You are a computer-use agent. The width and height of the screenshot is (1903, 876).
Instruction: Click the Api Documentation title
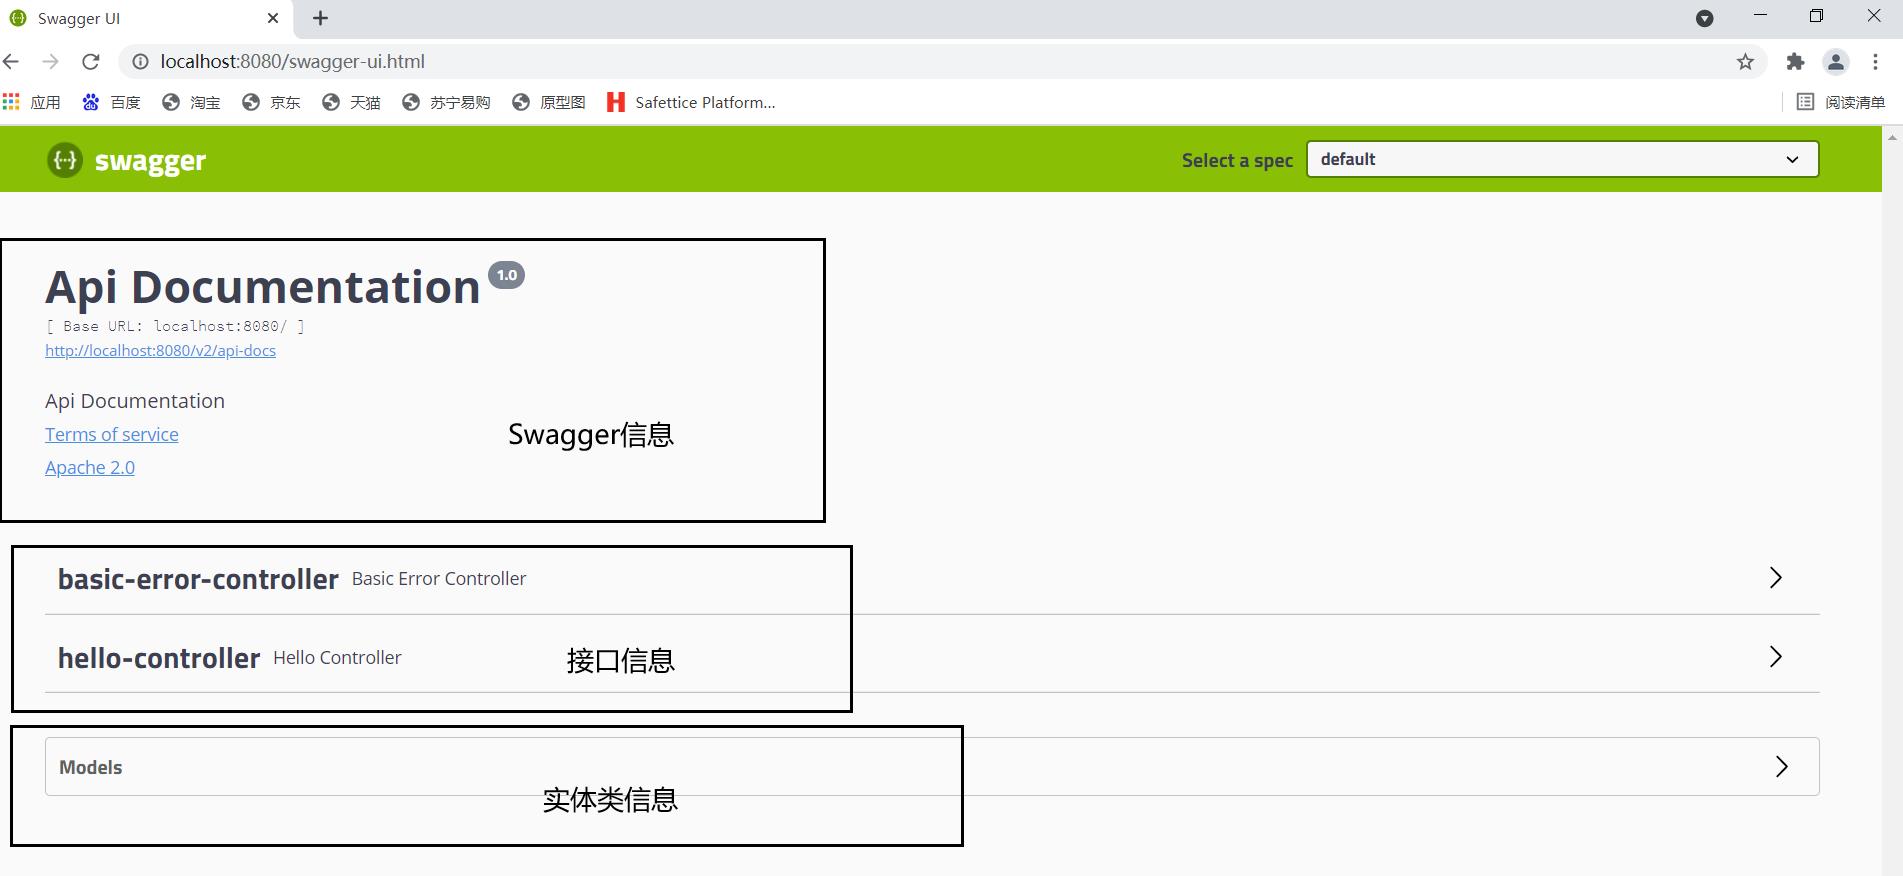[x=262, y=287]
